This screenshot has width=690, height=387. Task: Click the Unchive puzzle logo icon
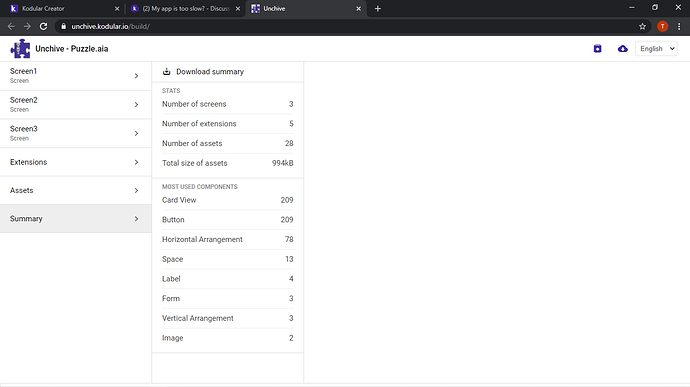tap(20, 48)
